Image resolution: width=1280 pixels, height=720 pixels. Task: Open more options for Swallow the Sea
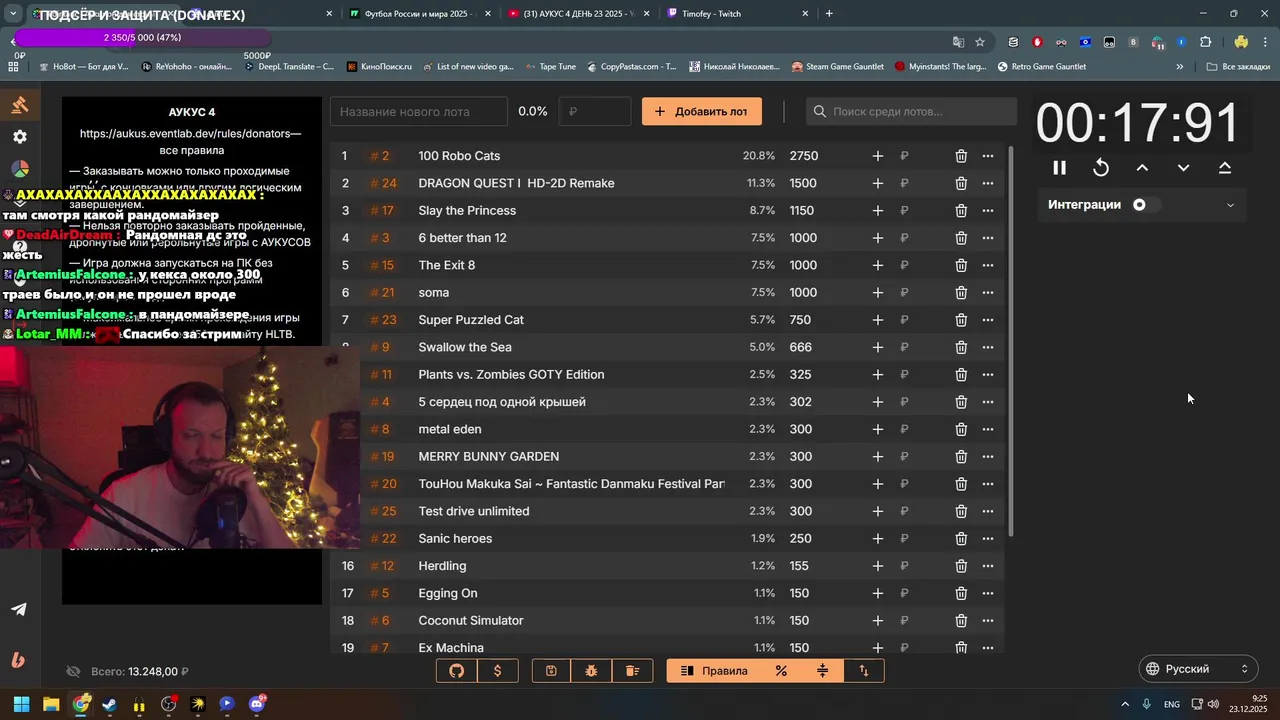[x=988, y=347]
